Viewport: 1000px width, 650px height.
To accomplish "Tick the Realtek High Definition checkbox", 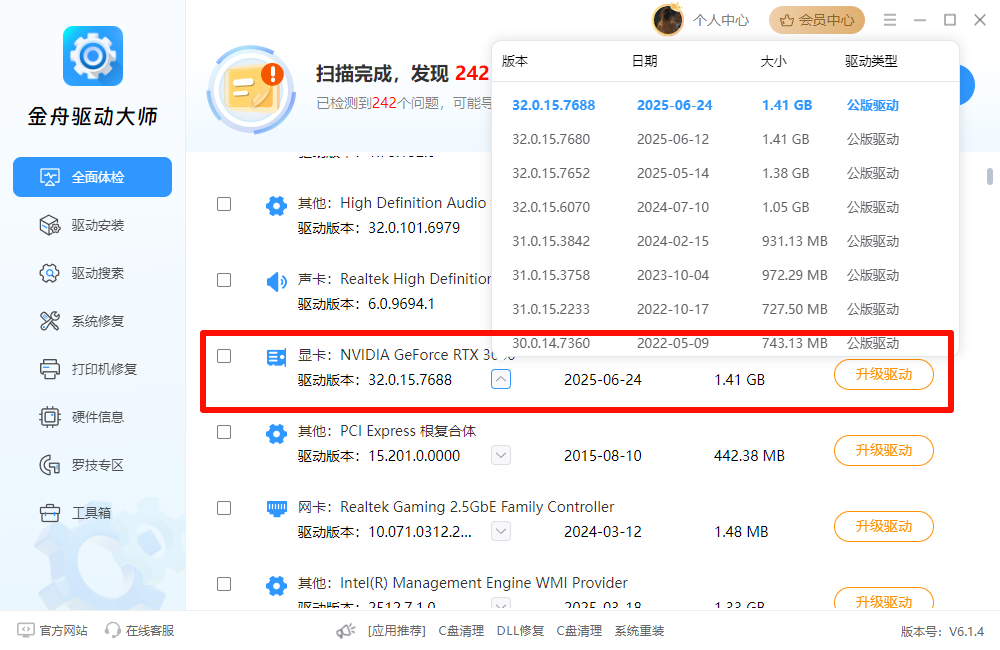I will click(224, 280).
